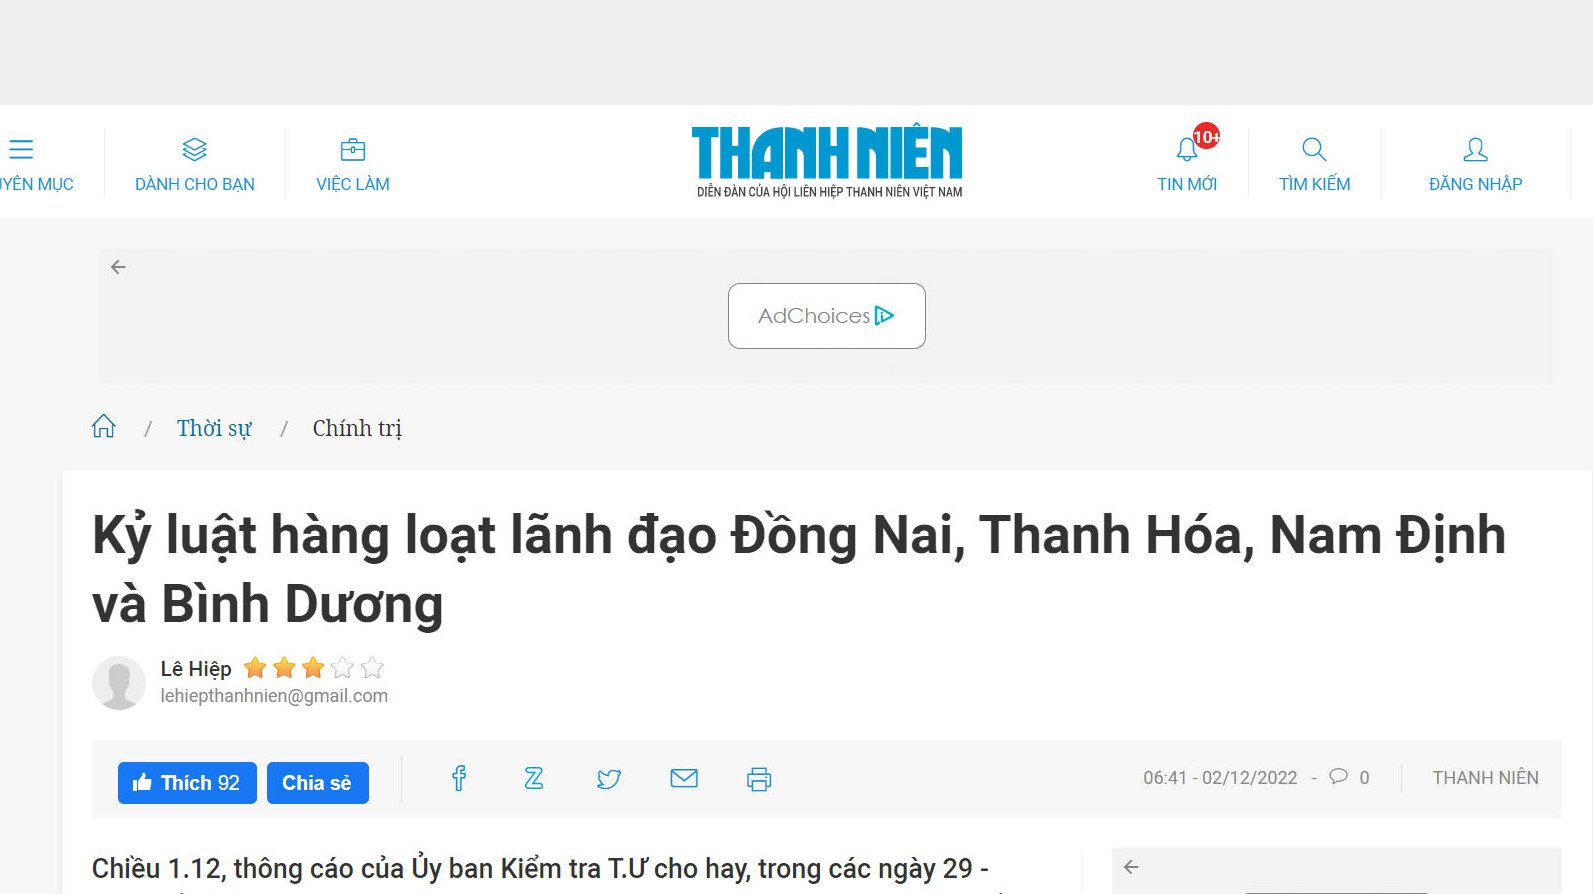Rate author with fourth star

pos(343,667)
